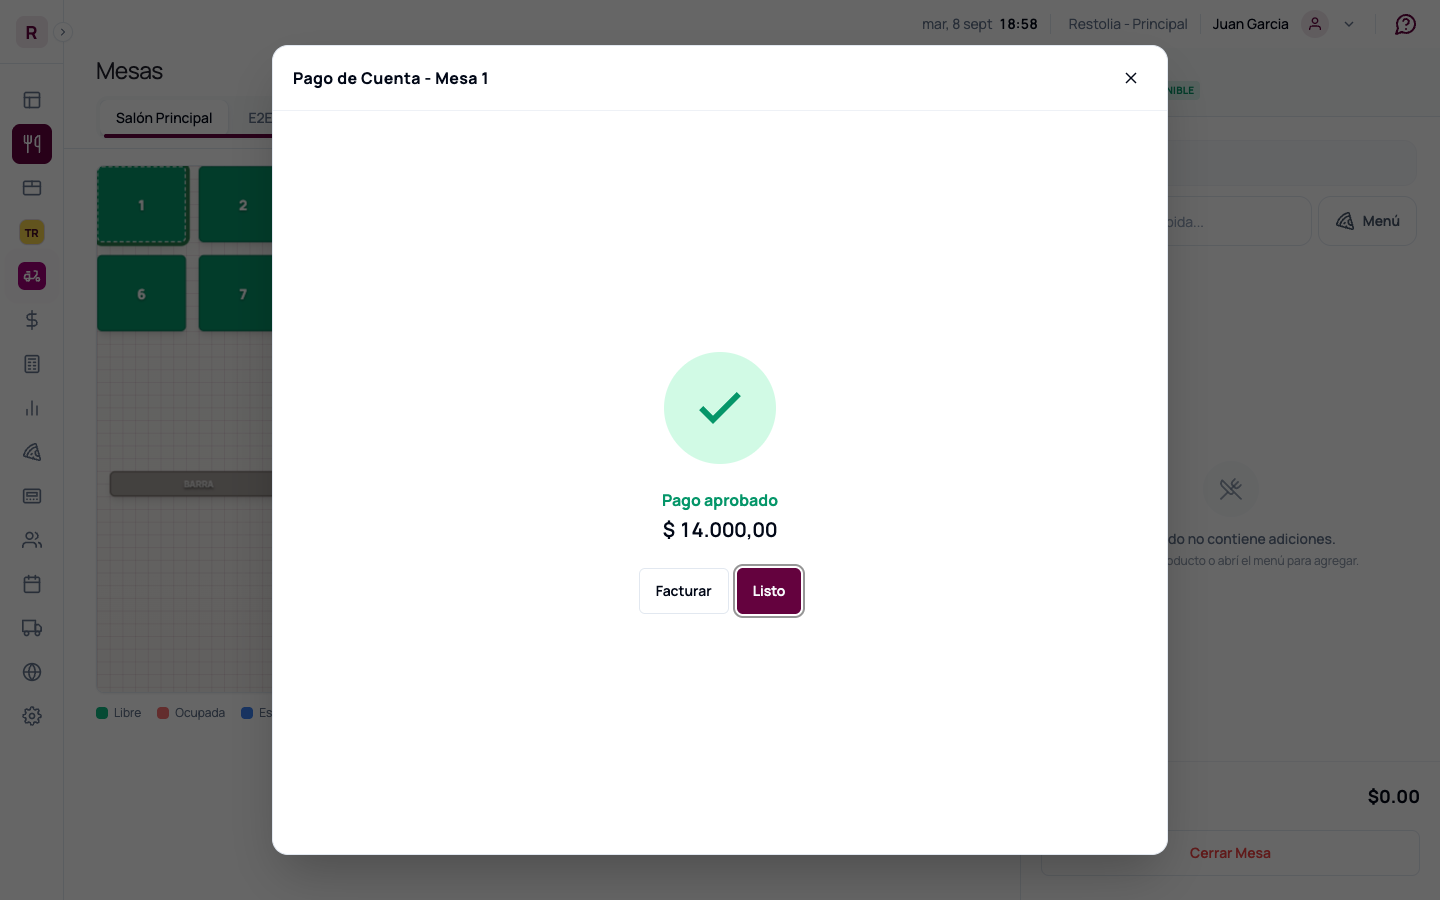
Task: Open the truck suppliers sidebar icon
Action: click(32, 628)
